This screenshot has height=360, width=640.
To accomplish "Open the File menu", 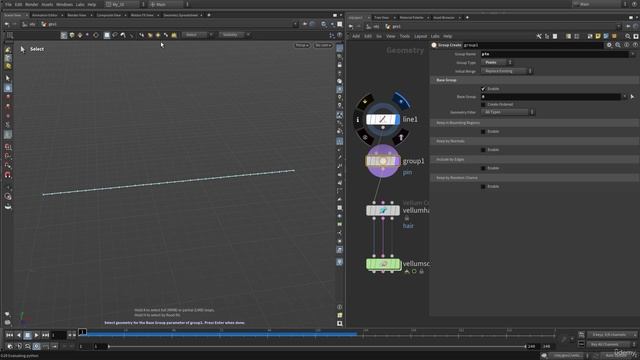I will (x=8, y=4).
